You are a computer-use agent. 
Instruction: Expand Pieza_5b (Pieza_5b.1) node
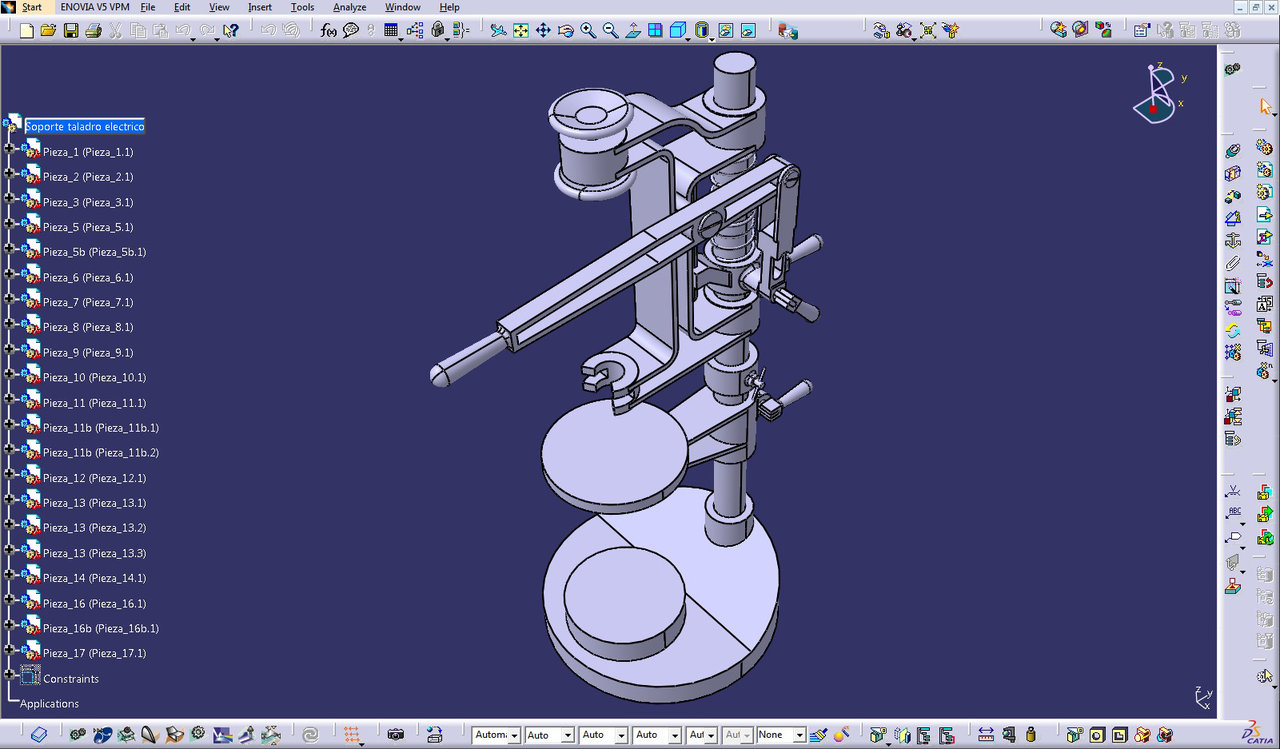click(10, 248)
